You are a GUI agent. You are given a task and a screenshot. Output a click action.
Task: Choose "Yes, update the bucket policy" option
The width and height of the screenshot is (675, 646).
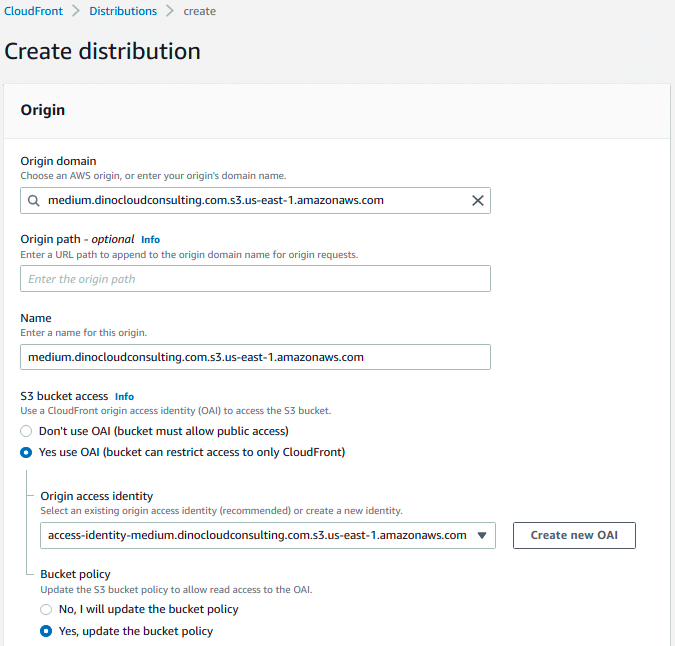coord(46,631)
